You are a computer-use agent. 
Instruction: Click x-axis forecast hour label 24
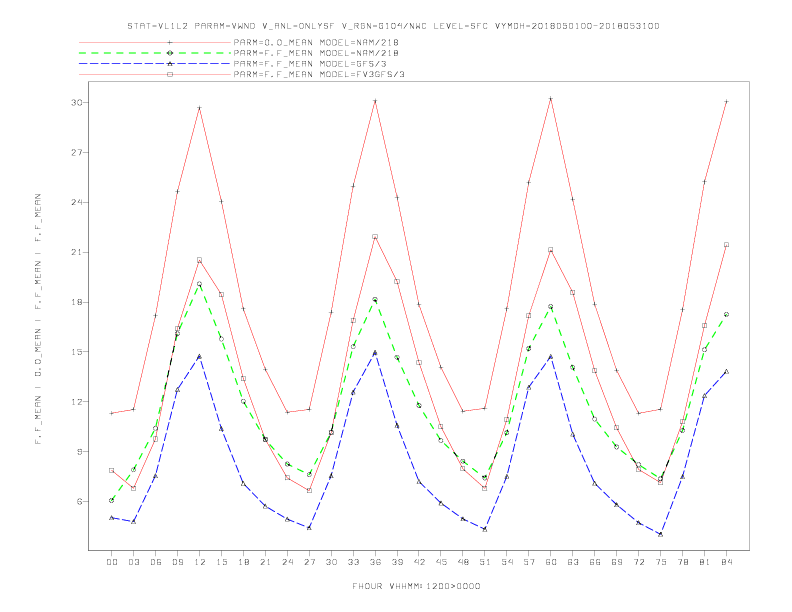tap(287, 562)
